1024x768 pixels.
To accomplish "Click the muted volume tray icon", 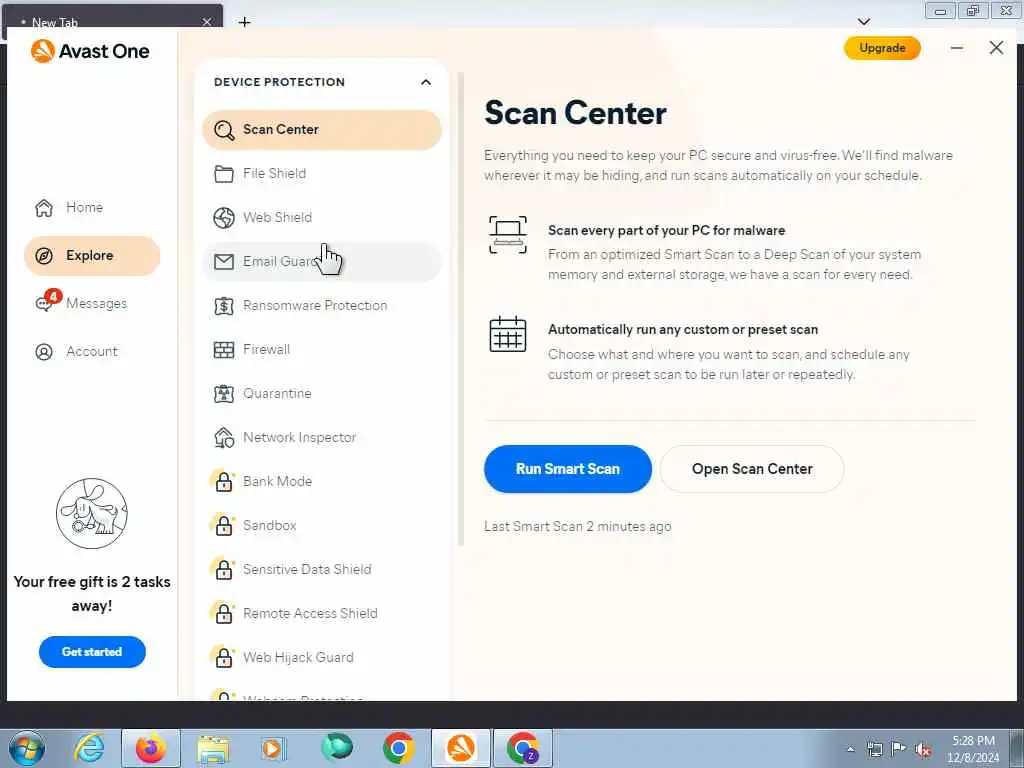I will click(923, 750).
